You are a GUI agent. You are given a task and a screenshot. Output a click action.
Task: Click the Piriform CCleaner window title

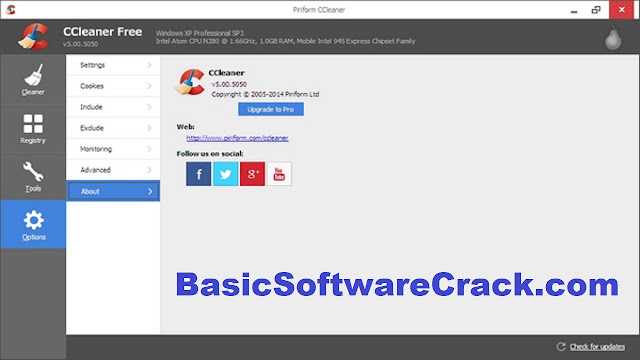point(319,10)
